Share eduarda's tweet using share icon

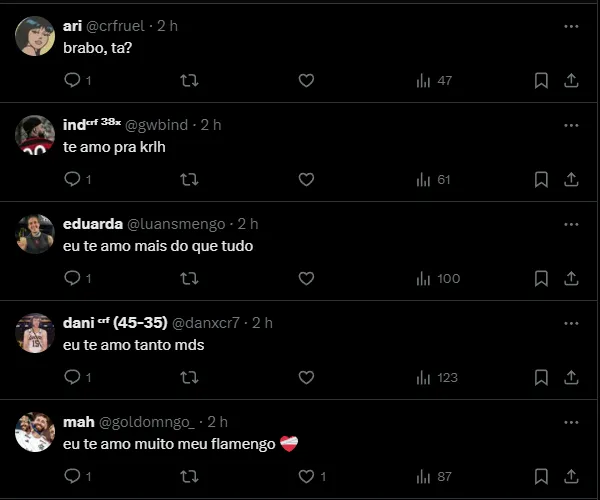(x=571, y=278)
